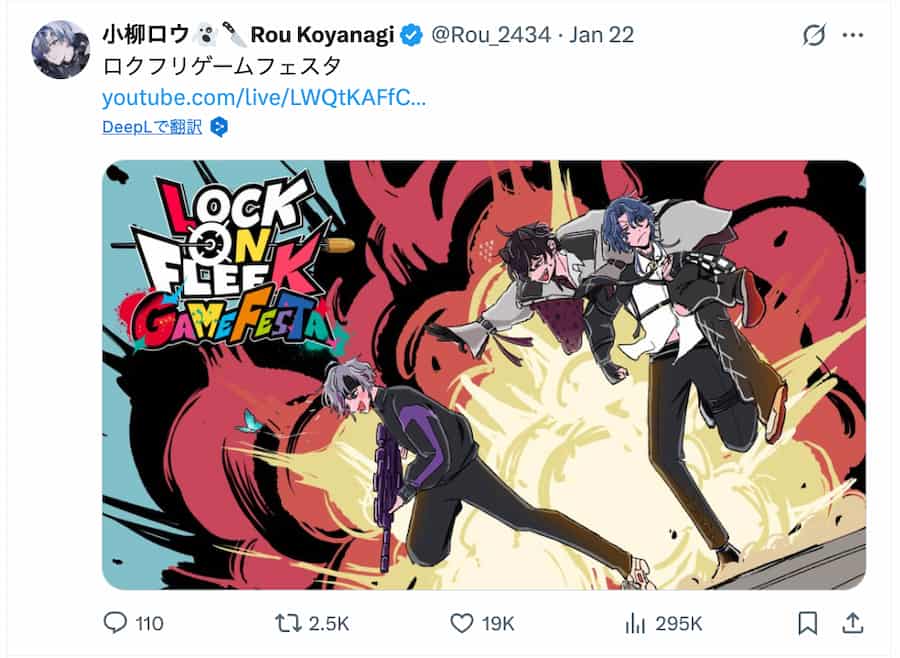Click the 110 replies count
This screenshot has height=658, width=900.
[150, 624]
